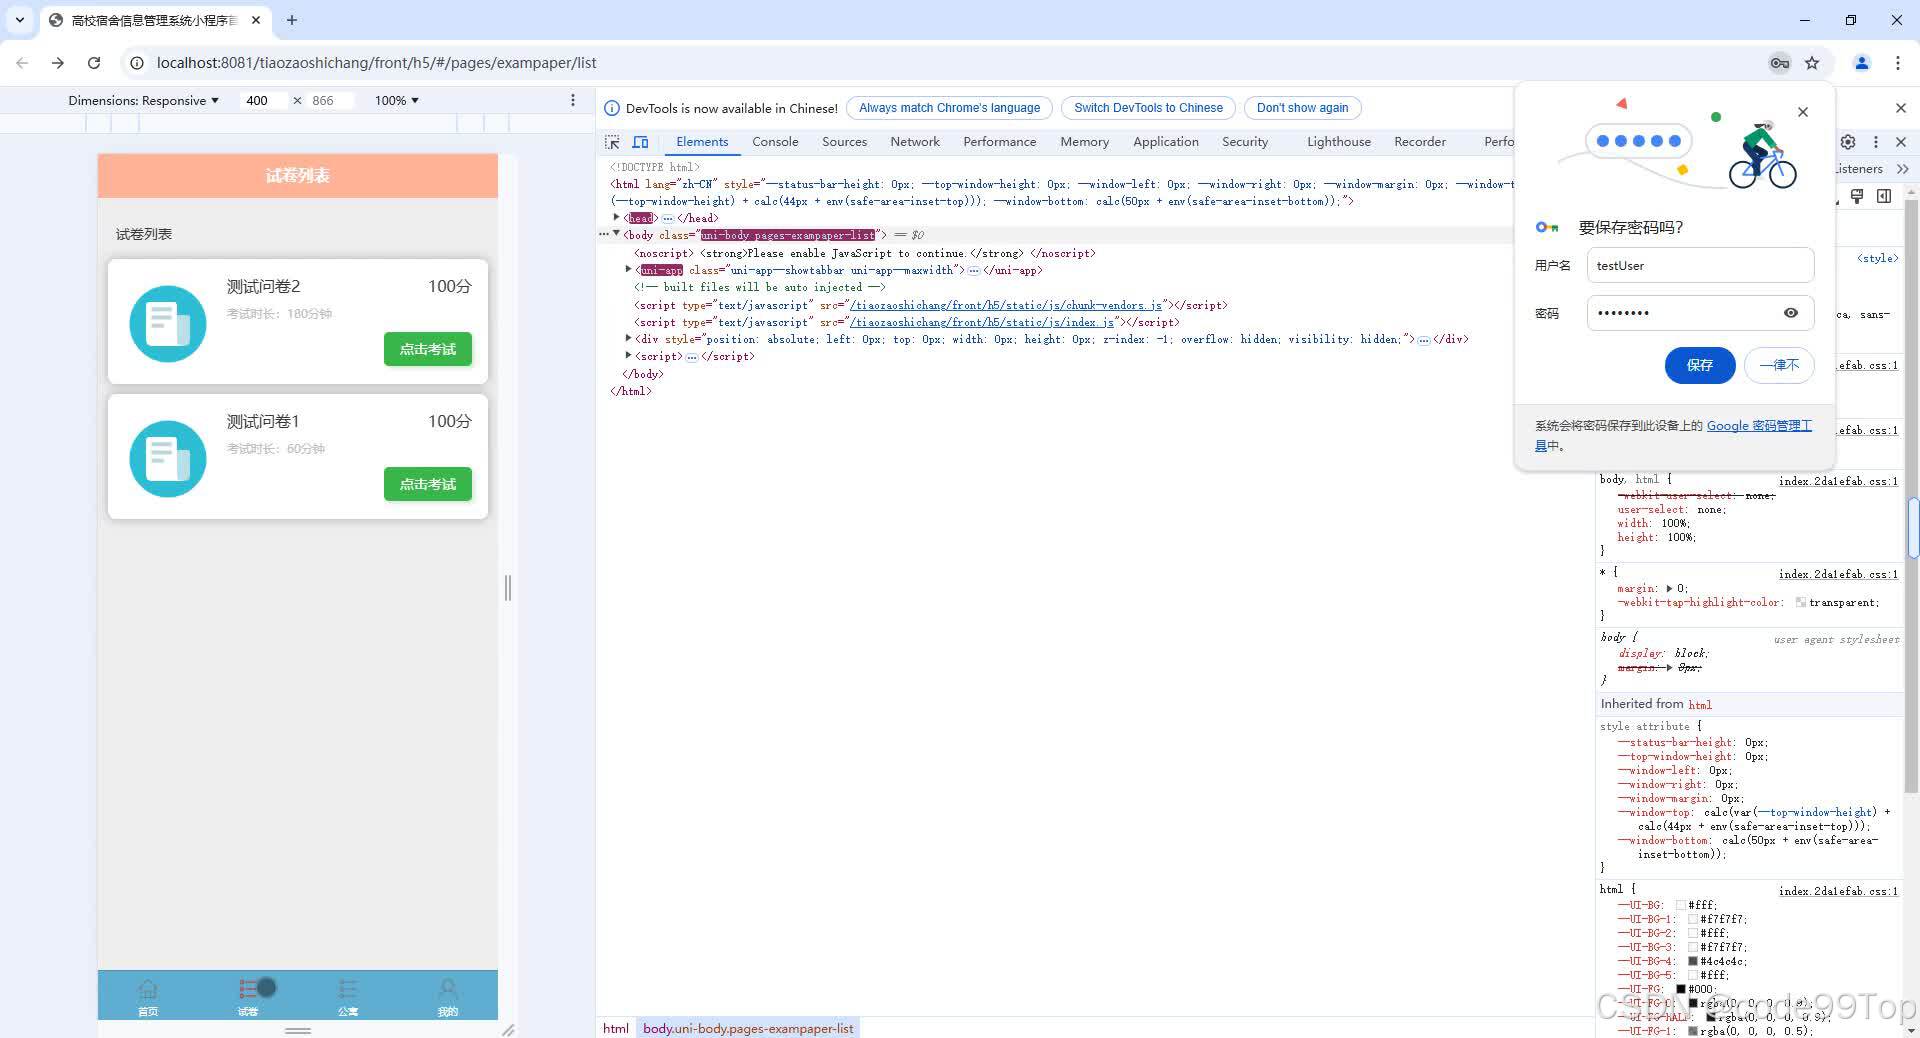Click the 首页 home tab icon
1920x1038 pixels.
(x=148, y=989)
